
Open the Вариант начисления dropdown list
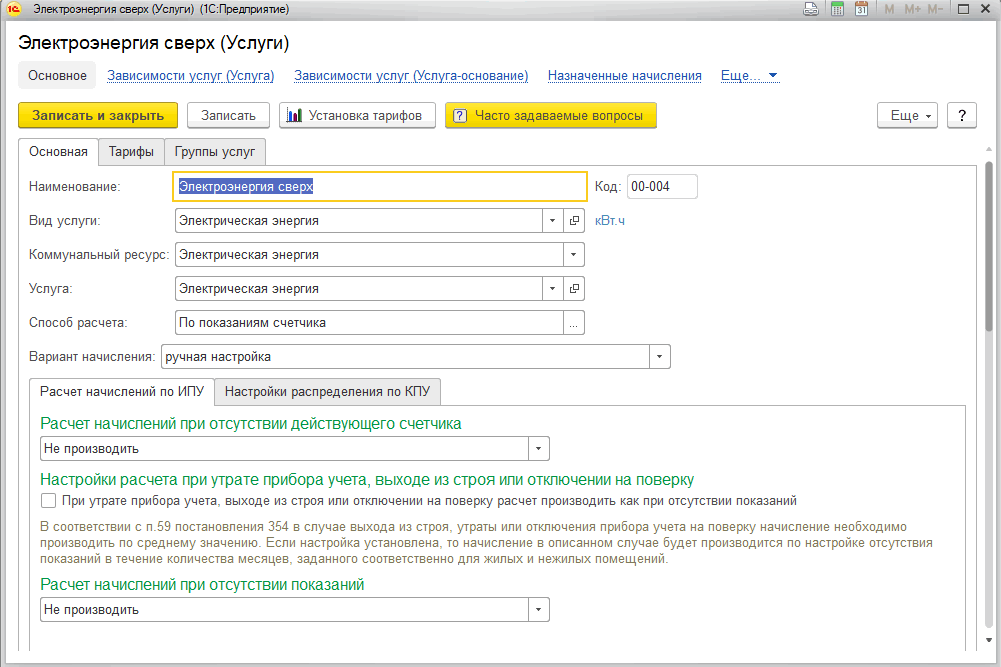click(660, 357)
